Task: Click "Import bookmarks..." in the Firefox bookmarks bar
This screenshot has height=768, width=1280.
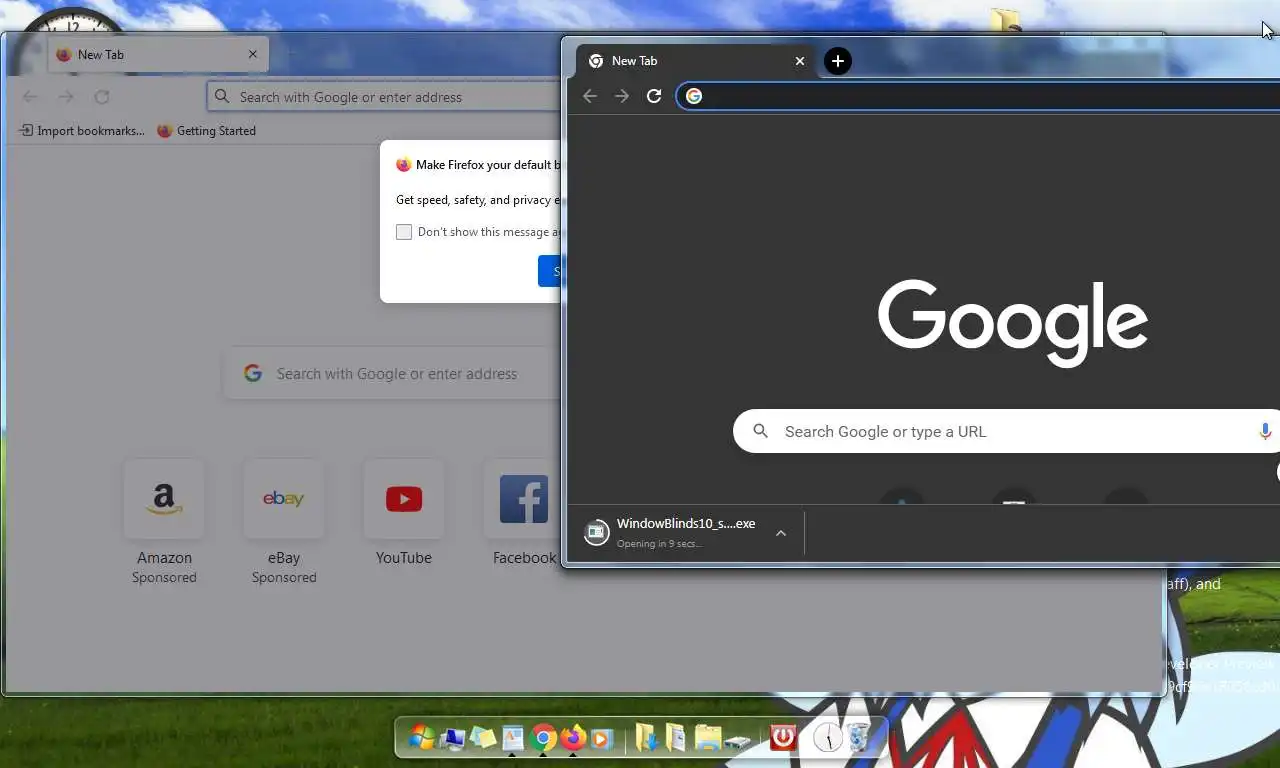Action: point(82,131)
